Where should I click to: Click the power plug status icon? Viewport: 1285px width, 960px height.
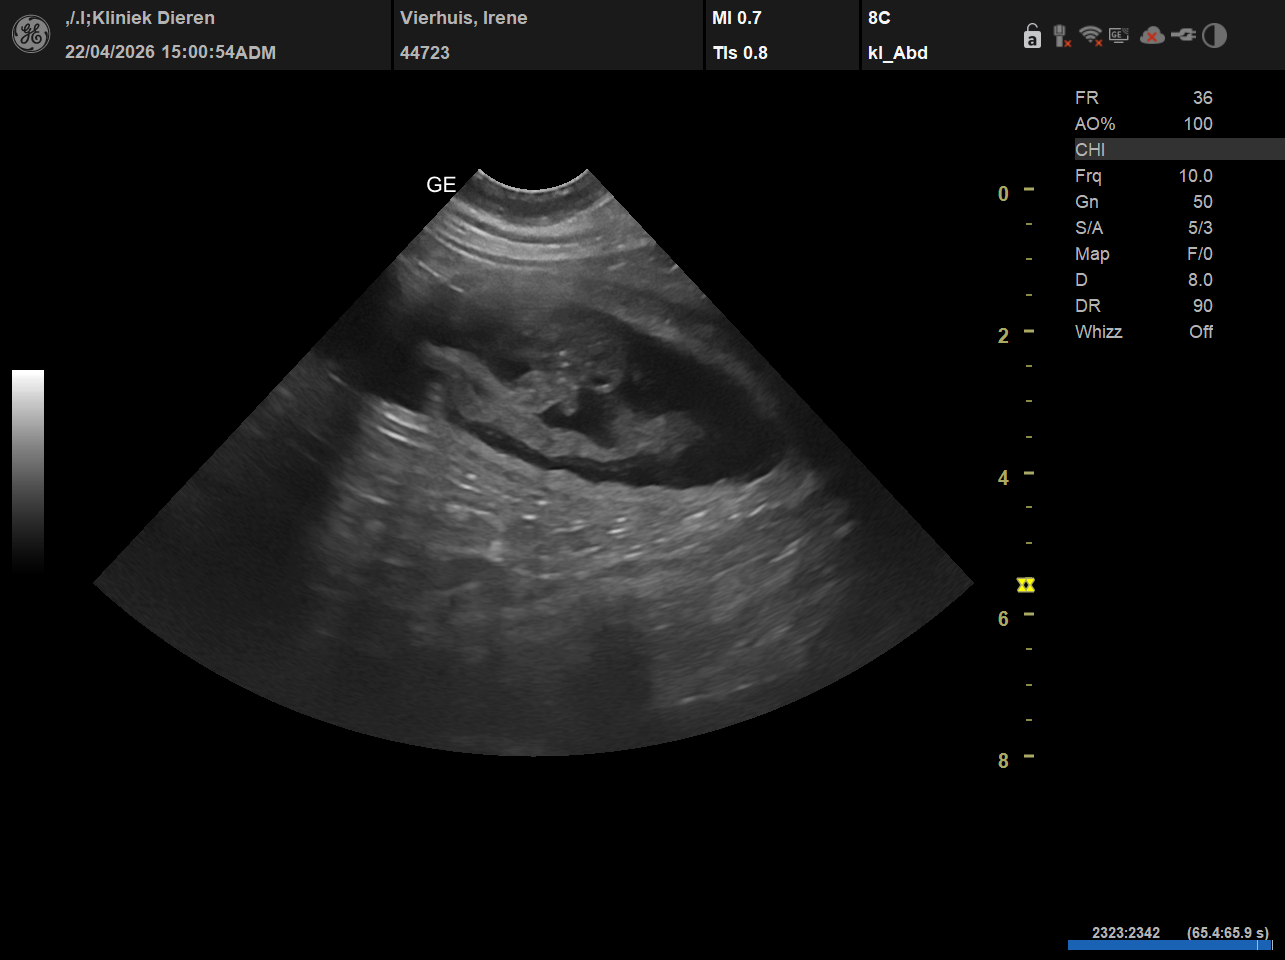coord(1183,36)
